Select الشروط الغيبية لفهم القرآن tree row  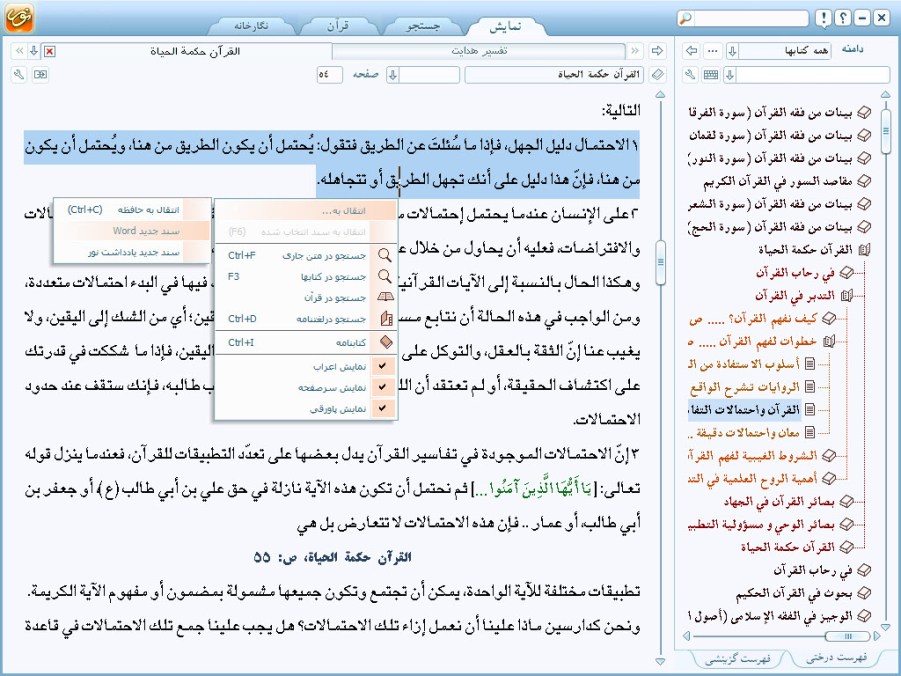pyautogui.click(x=753, y=456)
